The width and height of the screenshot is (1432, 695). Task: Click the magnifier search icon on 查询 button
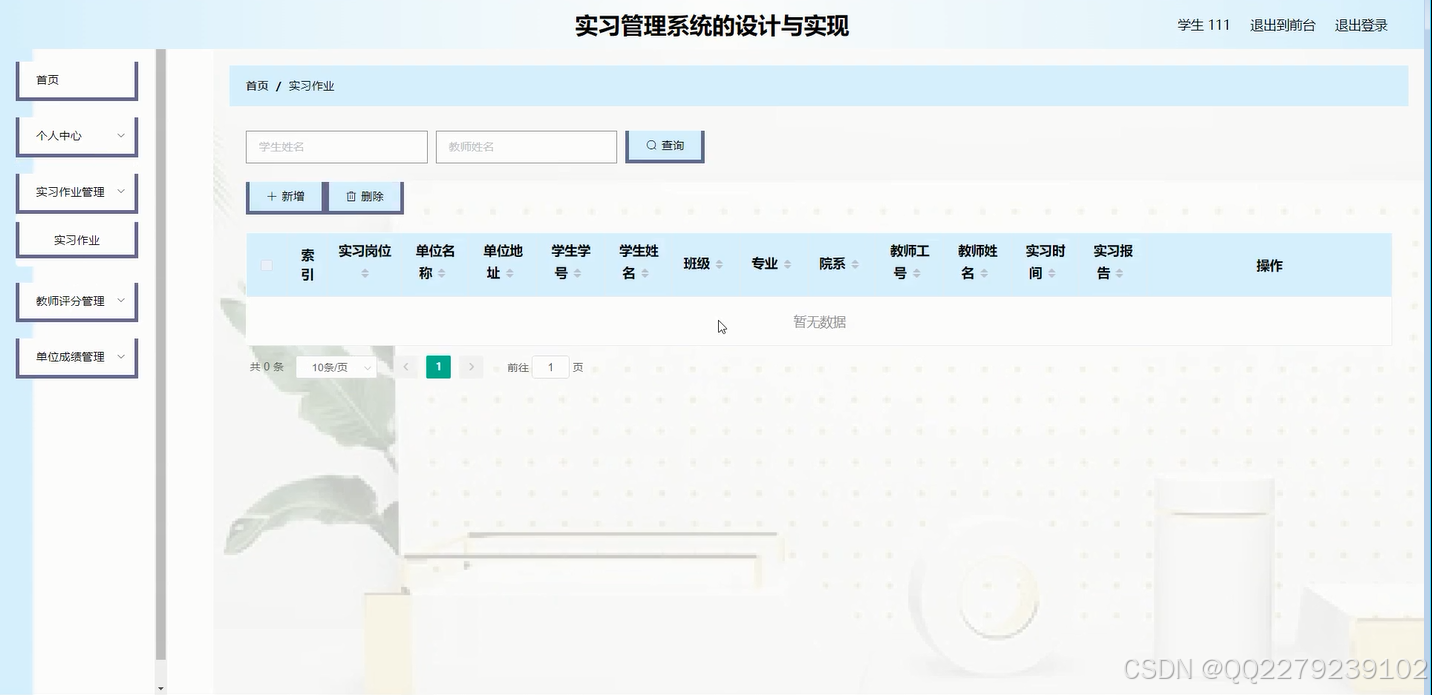[651, 145]
